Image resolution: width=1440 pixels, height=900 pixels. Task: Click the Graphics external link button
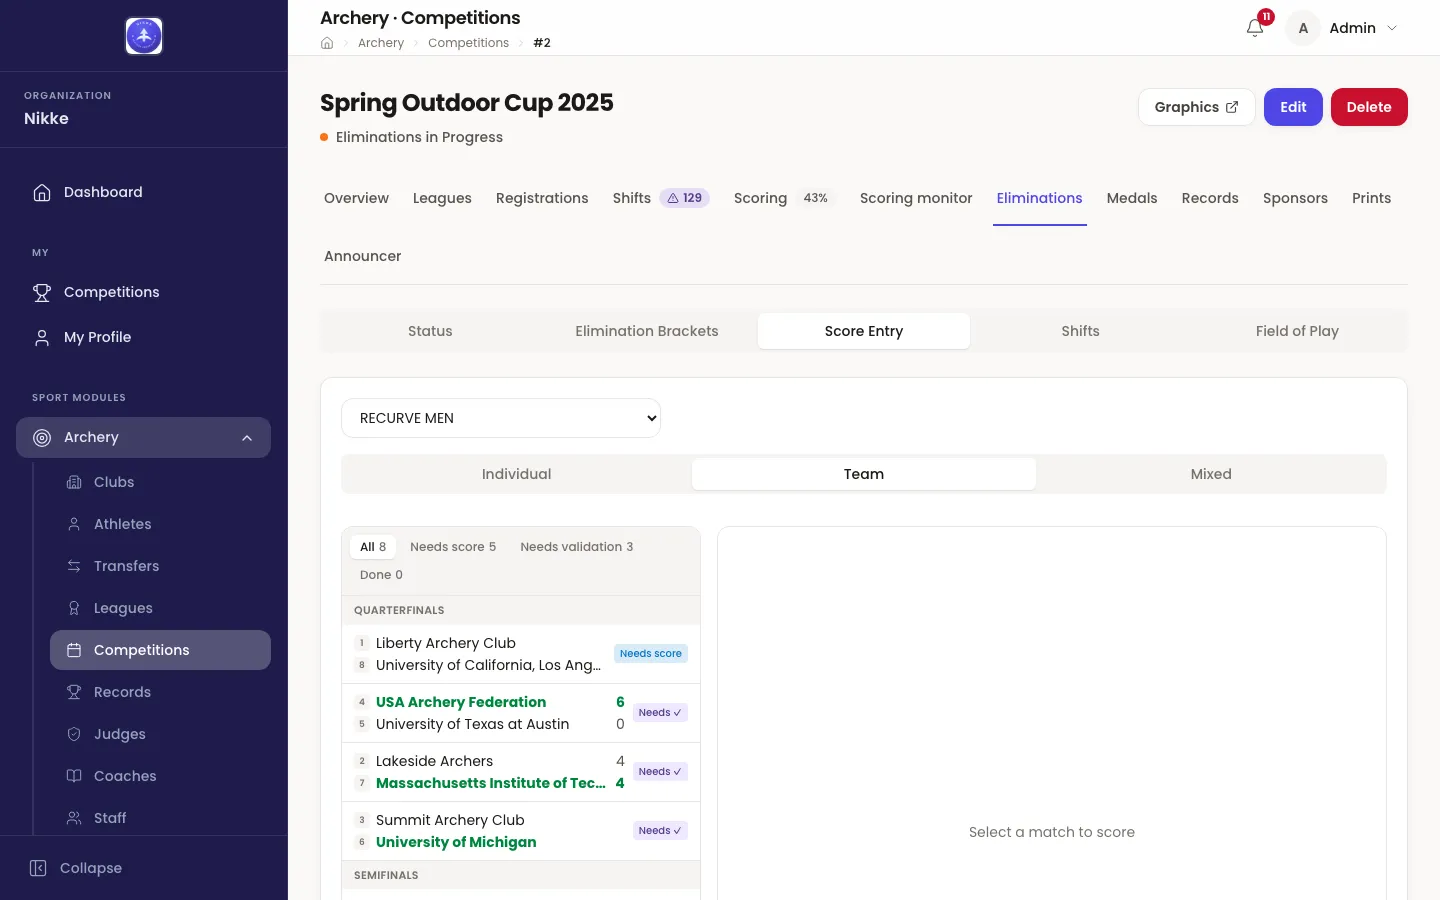1196,107
